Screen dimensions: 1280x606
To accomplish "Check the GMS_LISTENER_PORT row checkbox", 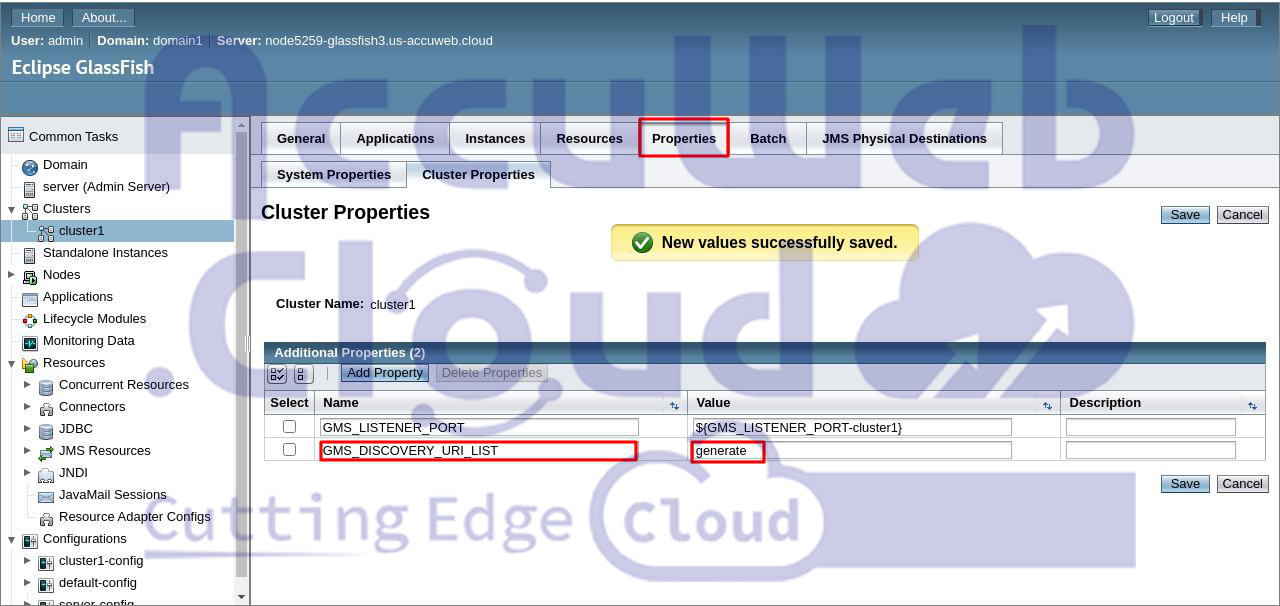I will pos(290,426).
